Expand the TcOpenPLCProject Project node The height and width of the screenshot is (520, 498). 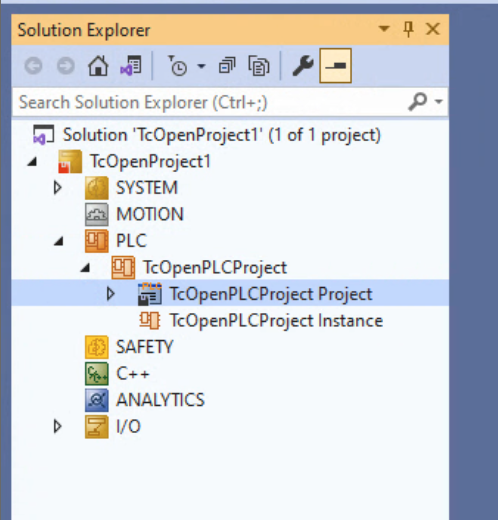[x=110, y=294]
